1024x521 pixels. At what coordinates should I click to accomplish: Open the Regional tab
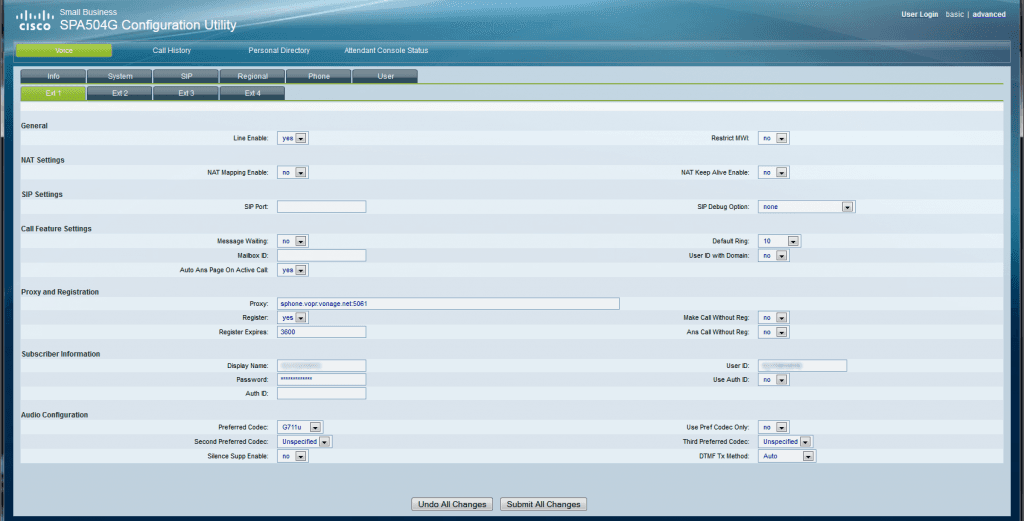(252, 76)
